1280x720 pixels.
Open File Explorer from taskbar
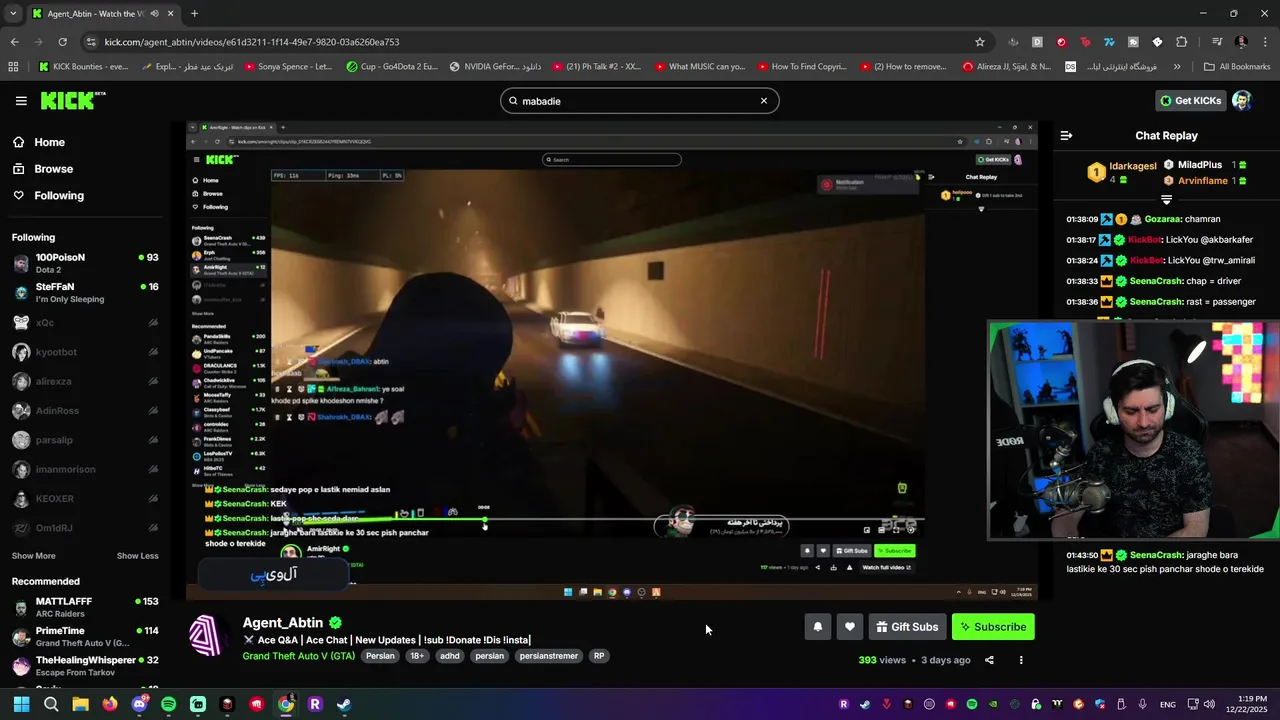coord(80,704)
